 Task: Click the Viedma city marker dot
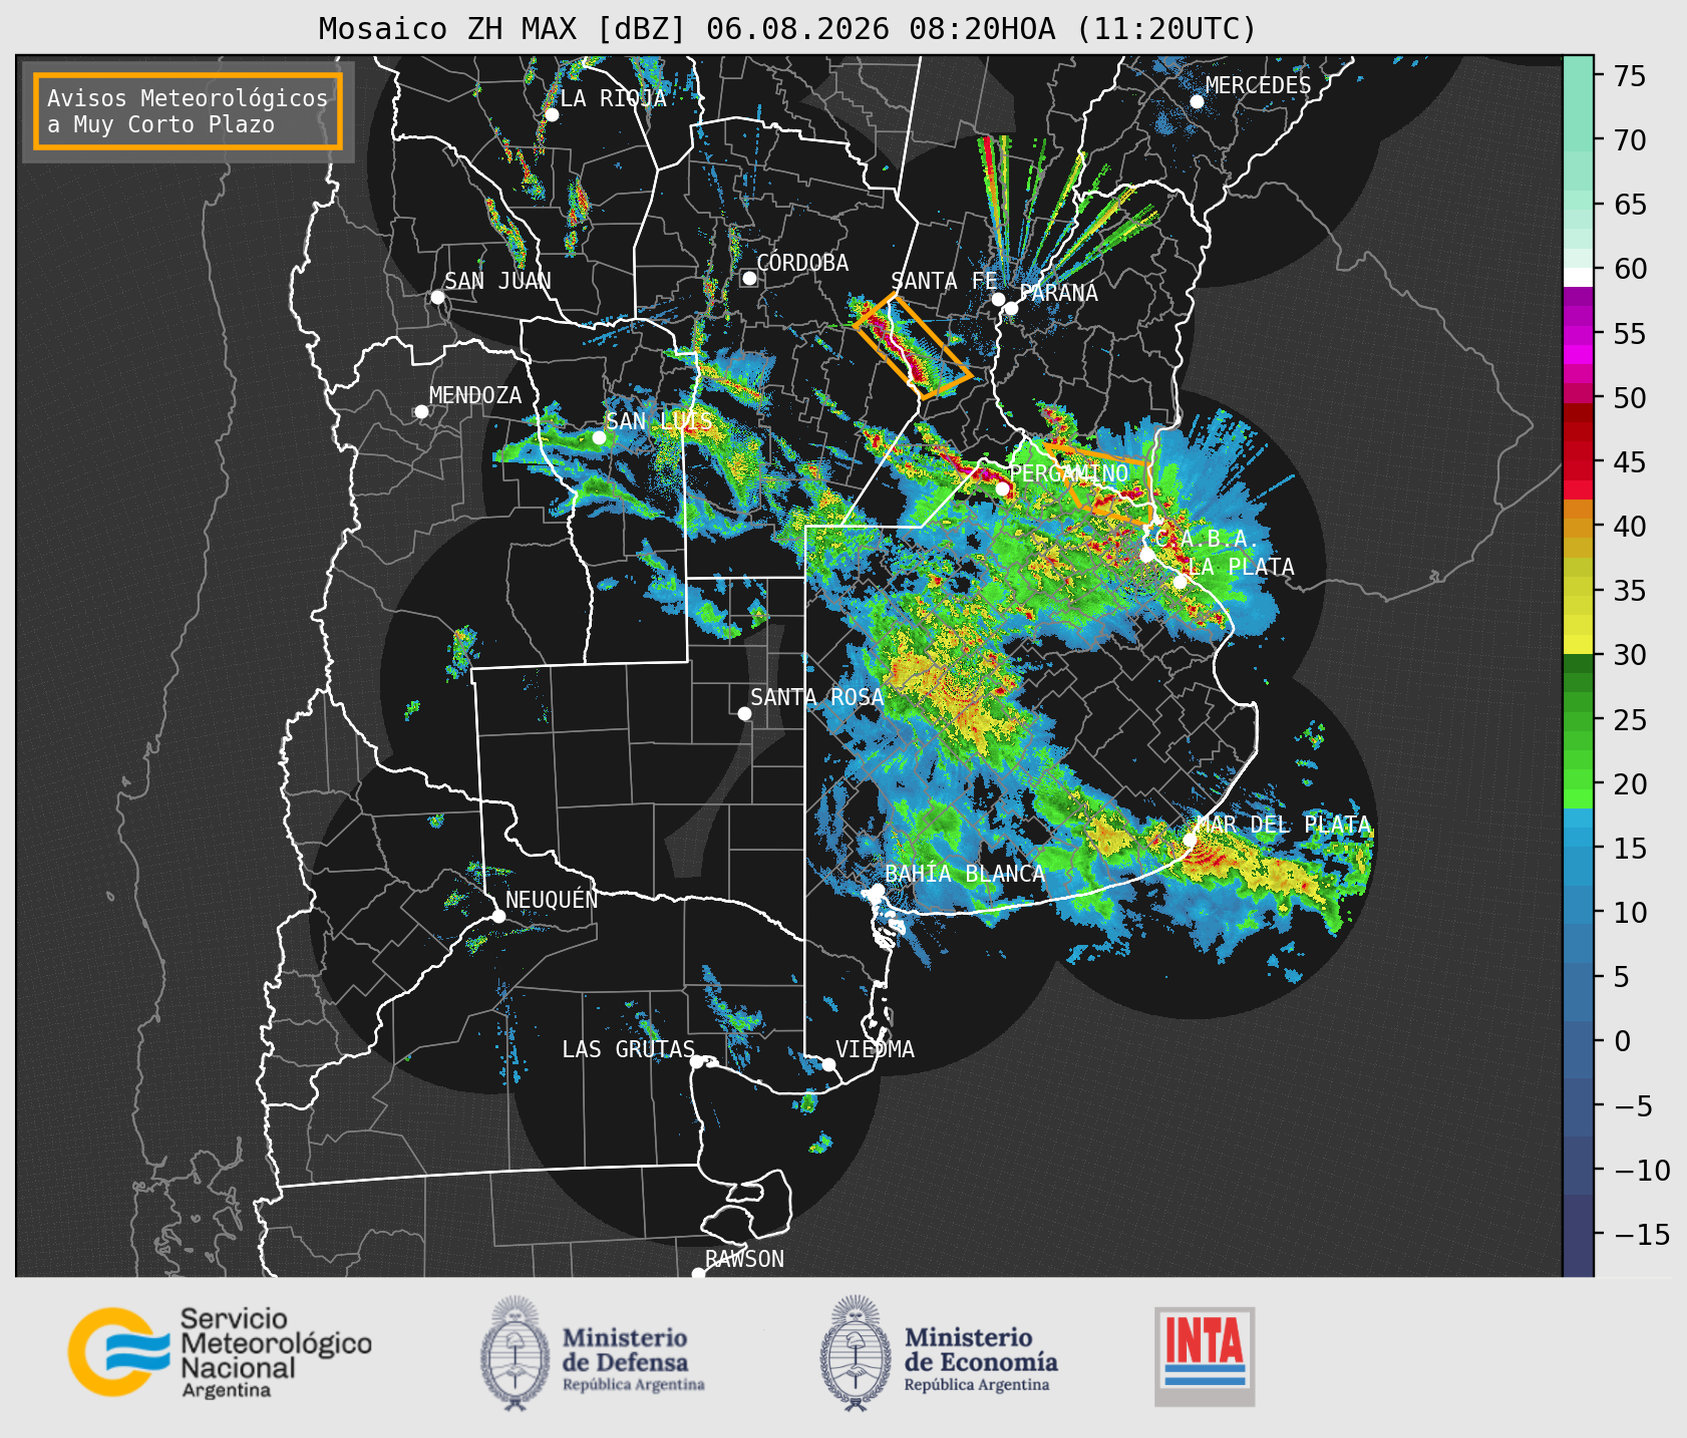click(829, 1064)
